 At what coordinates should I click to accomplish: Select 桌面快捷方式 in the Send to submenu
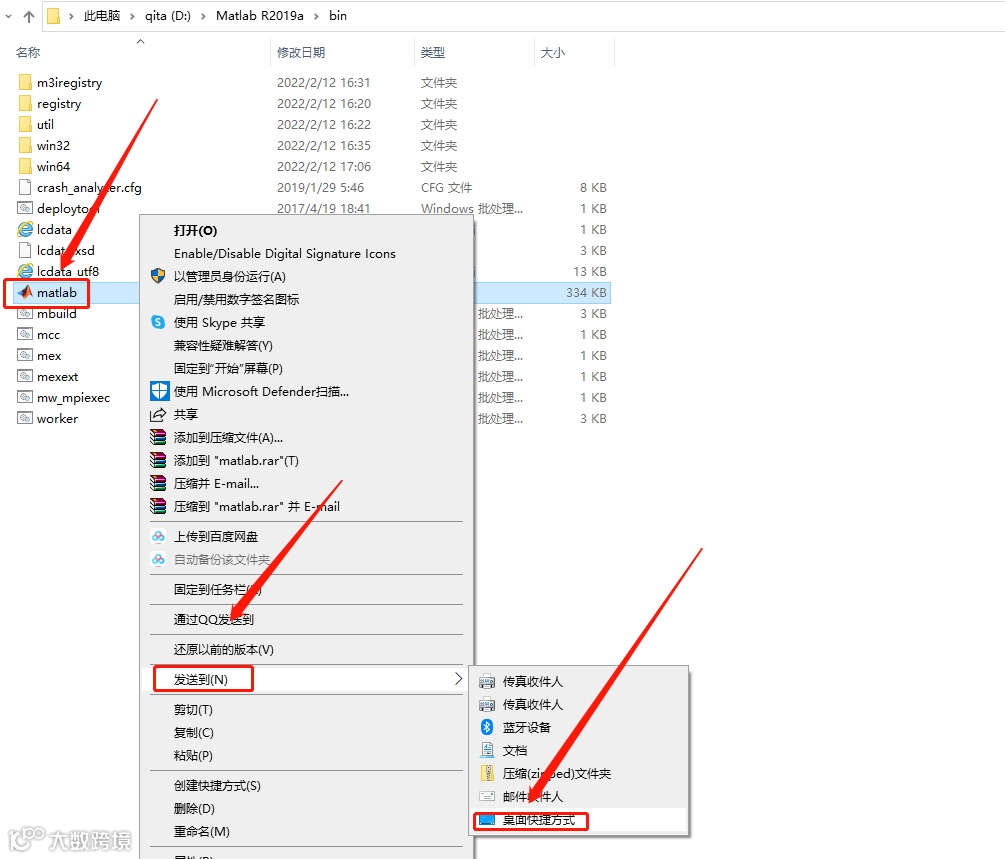click(x=539, y=820)
